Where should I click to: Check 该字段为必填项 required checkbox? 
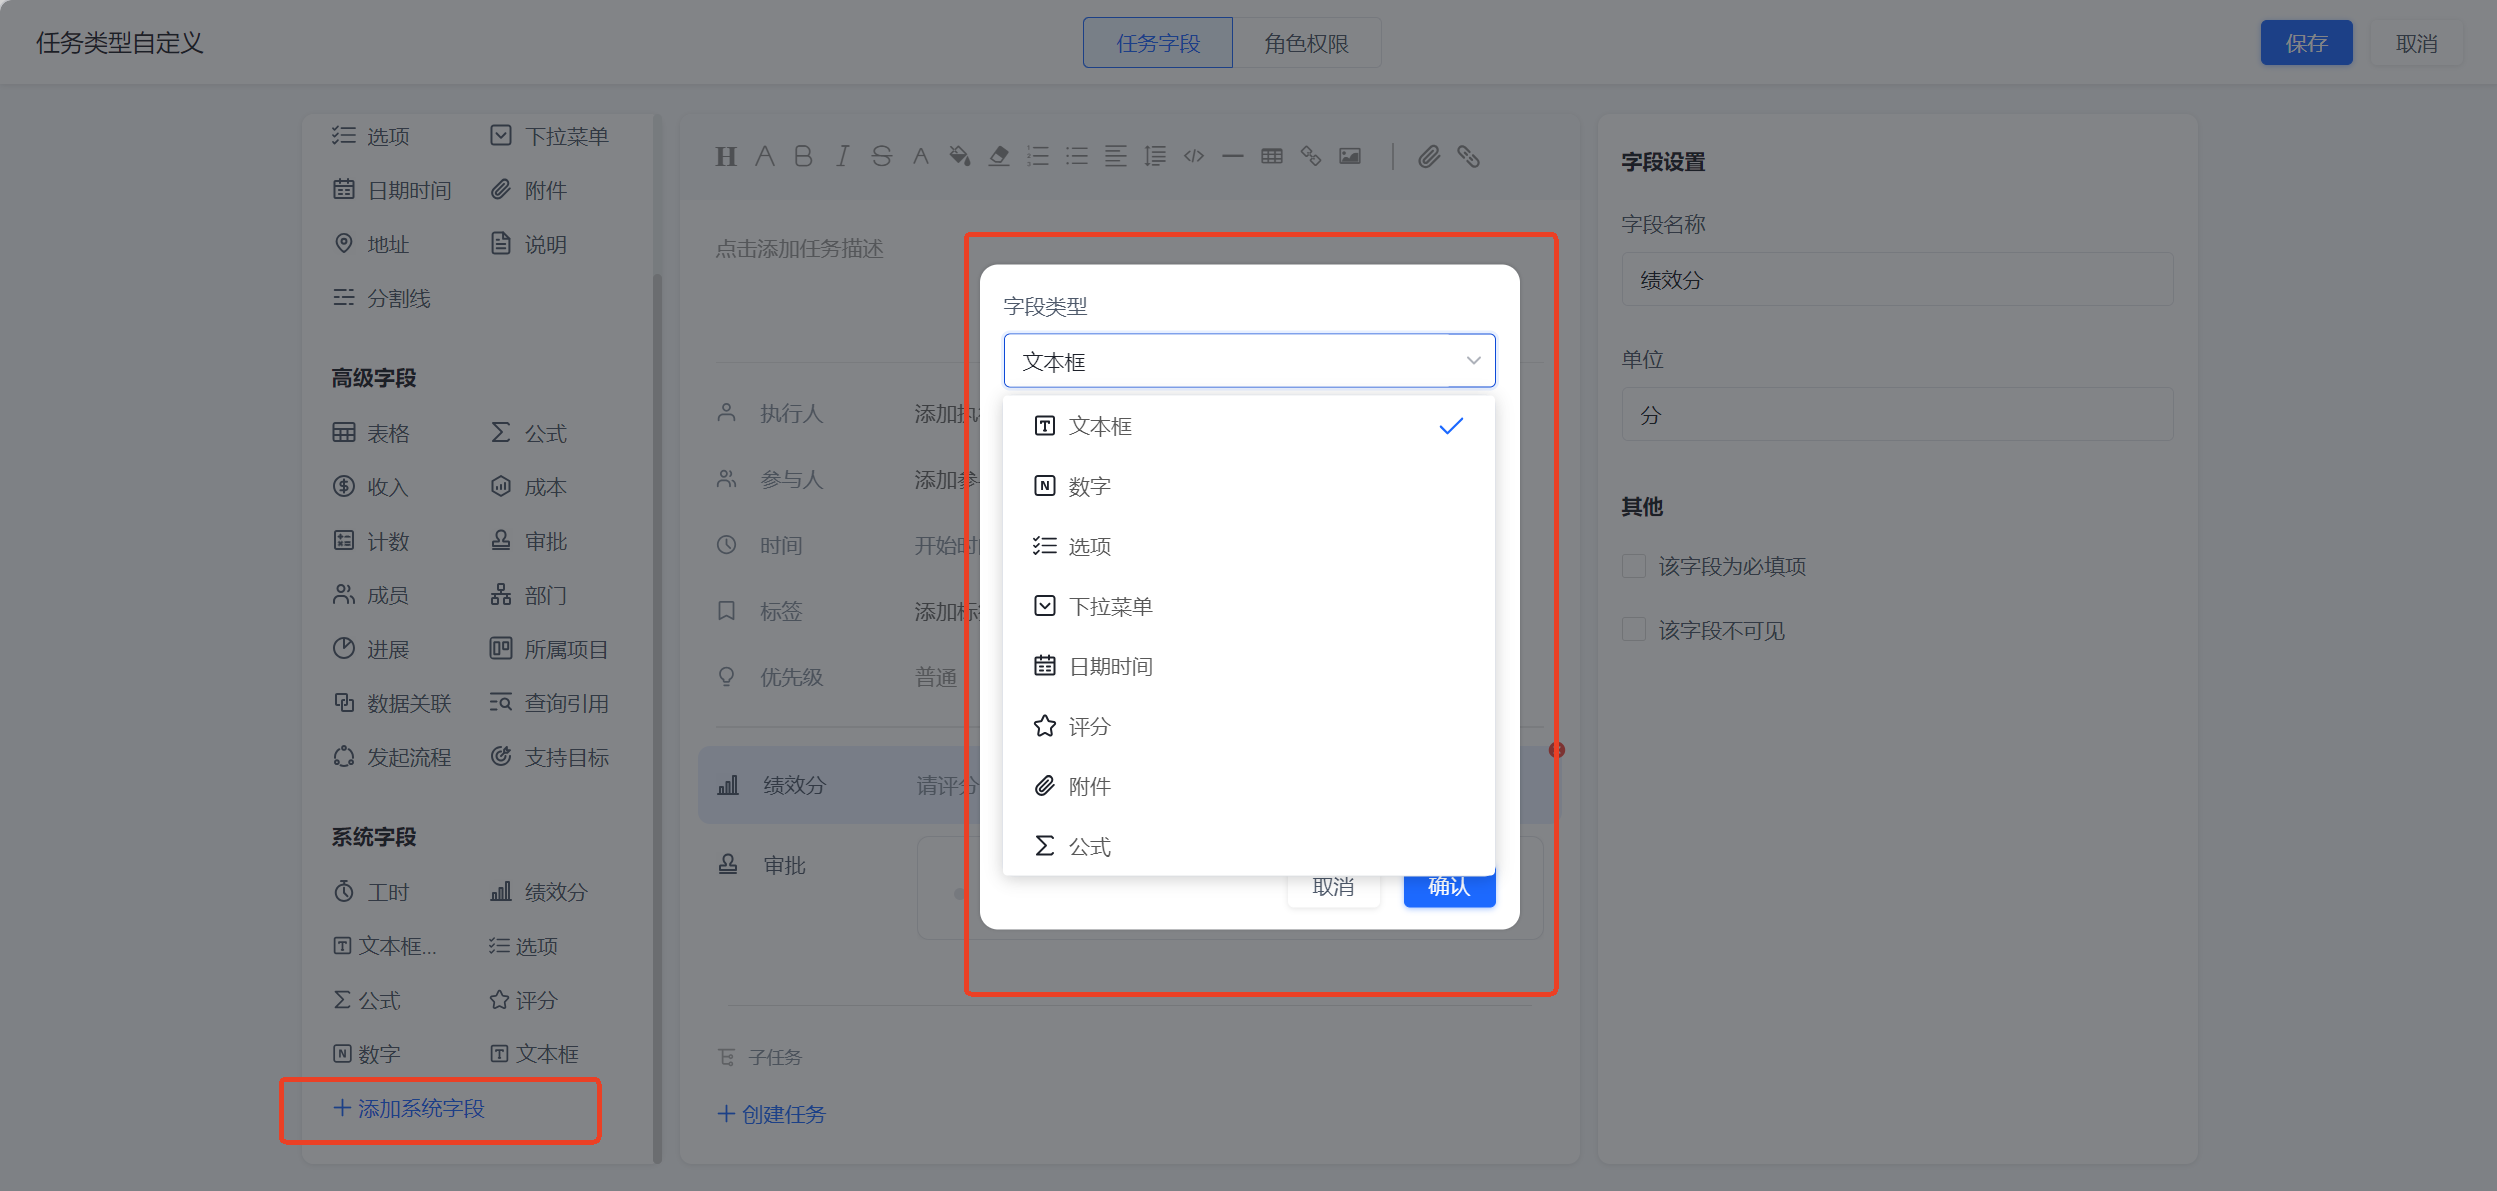[1633, 566]
